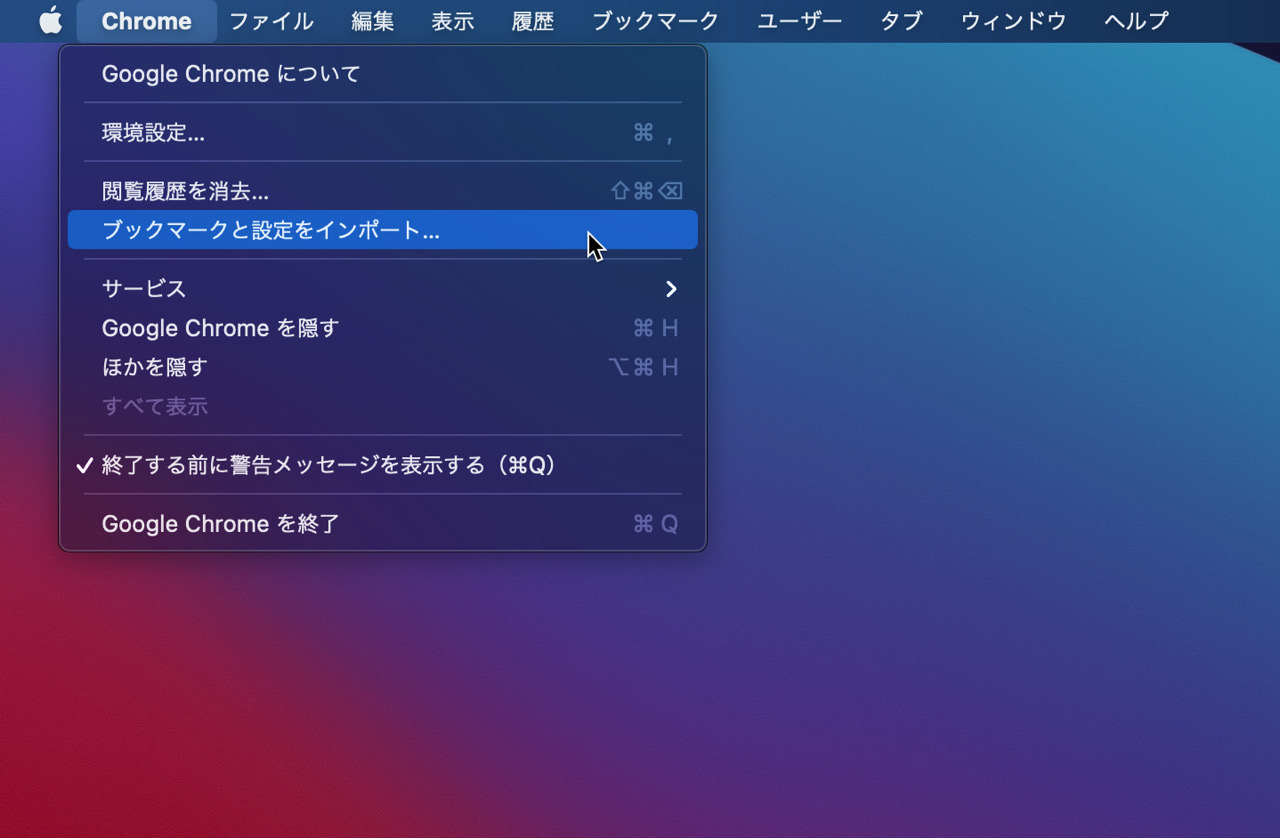Select Google Chrome について
This screenshot has height=838, width=1280.
(382, 74)
